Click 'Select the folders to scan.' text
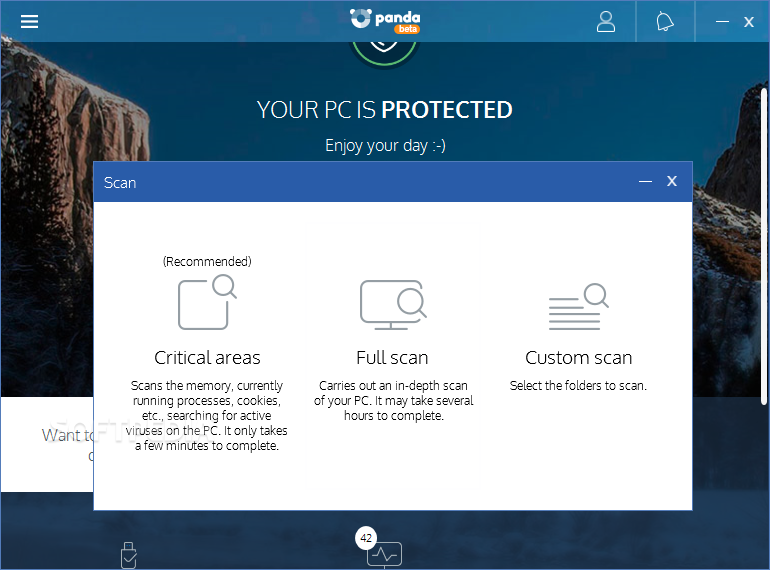Viewport: 770px width, 570px height. [578, 386]
